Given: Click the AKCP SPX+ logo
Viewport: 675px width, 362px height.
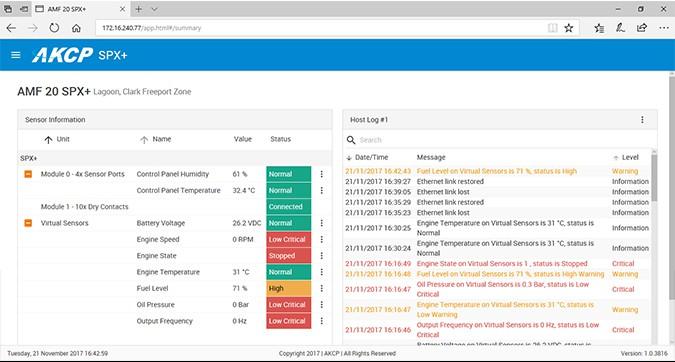Looking at the screenshot, I should coord(80,55).
